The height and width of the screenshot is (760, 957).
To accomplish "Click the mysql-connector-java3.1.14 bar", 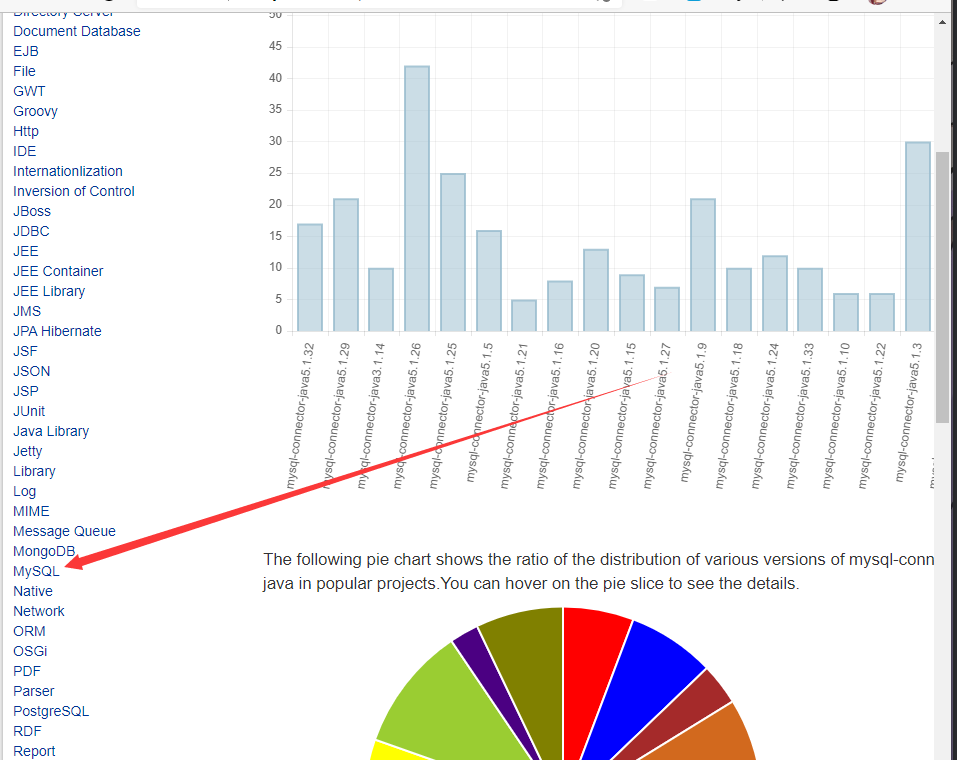I will pos(381,300).
